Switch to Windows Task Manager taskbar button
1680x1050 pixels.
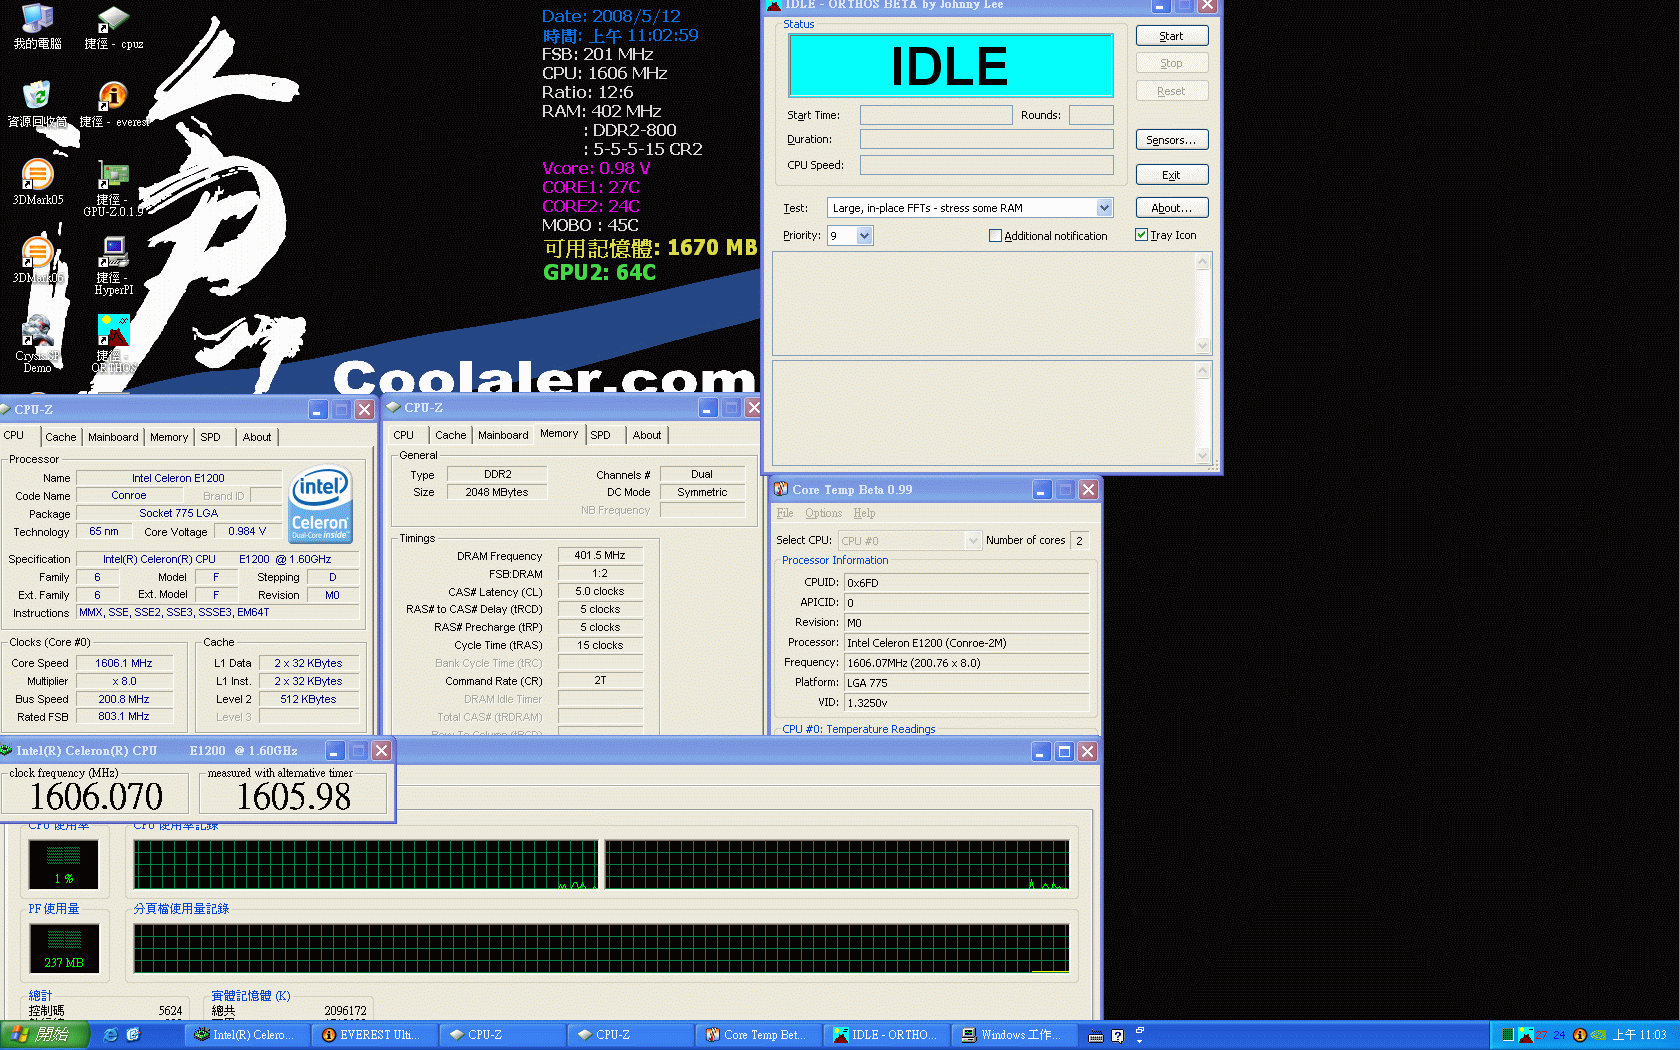point(1014,1035)
